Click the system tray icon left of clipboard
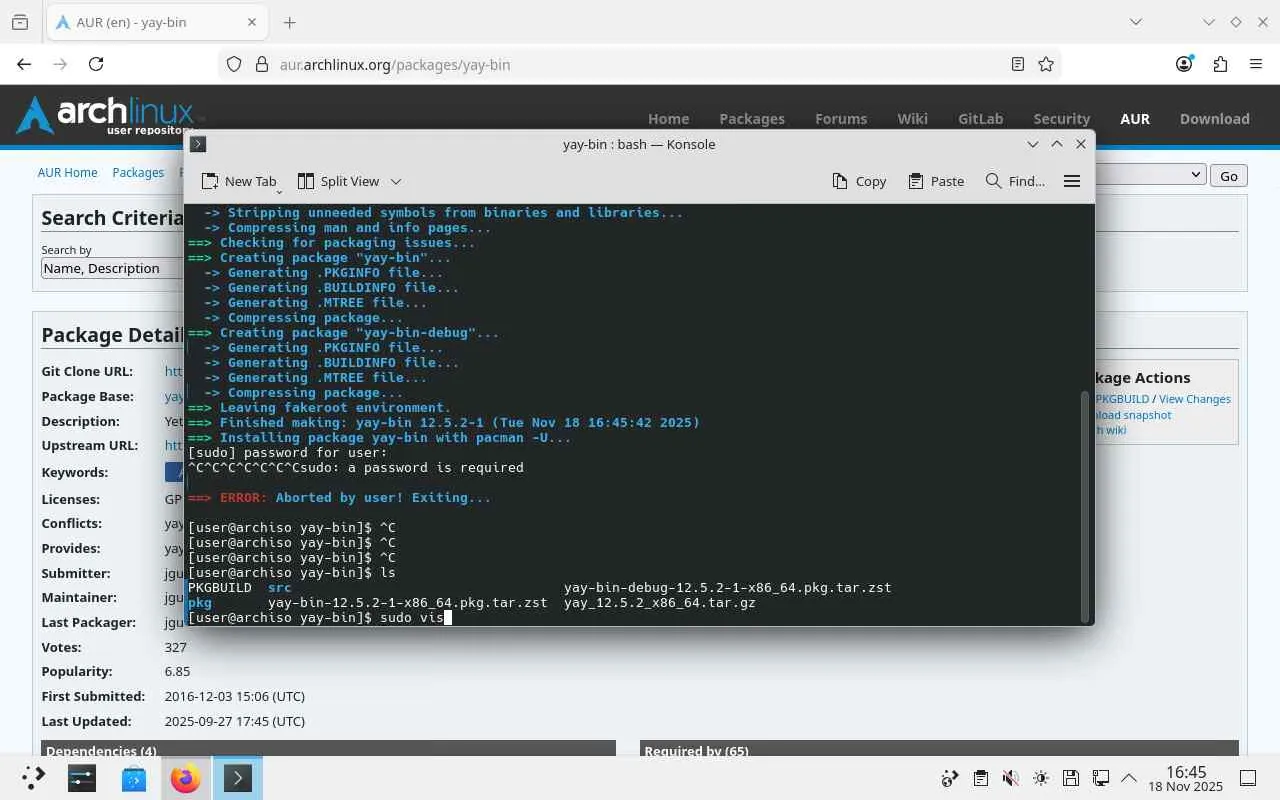The width and height of the screenshot is (1280, 800). point(950,778)
